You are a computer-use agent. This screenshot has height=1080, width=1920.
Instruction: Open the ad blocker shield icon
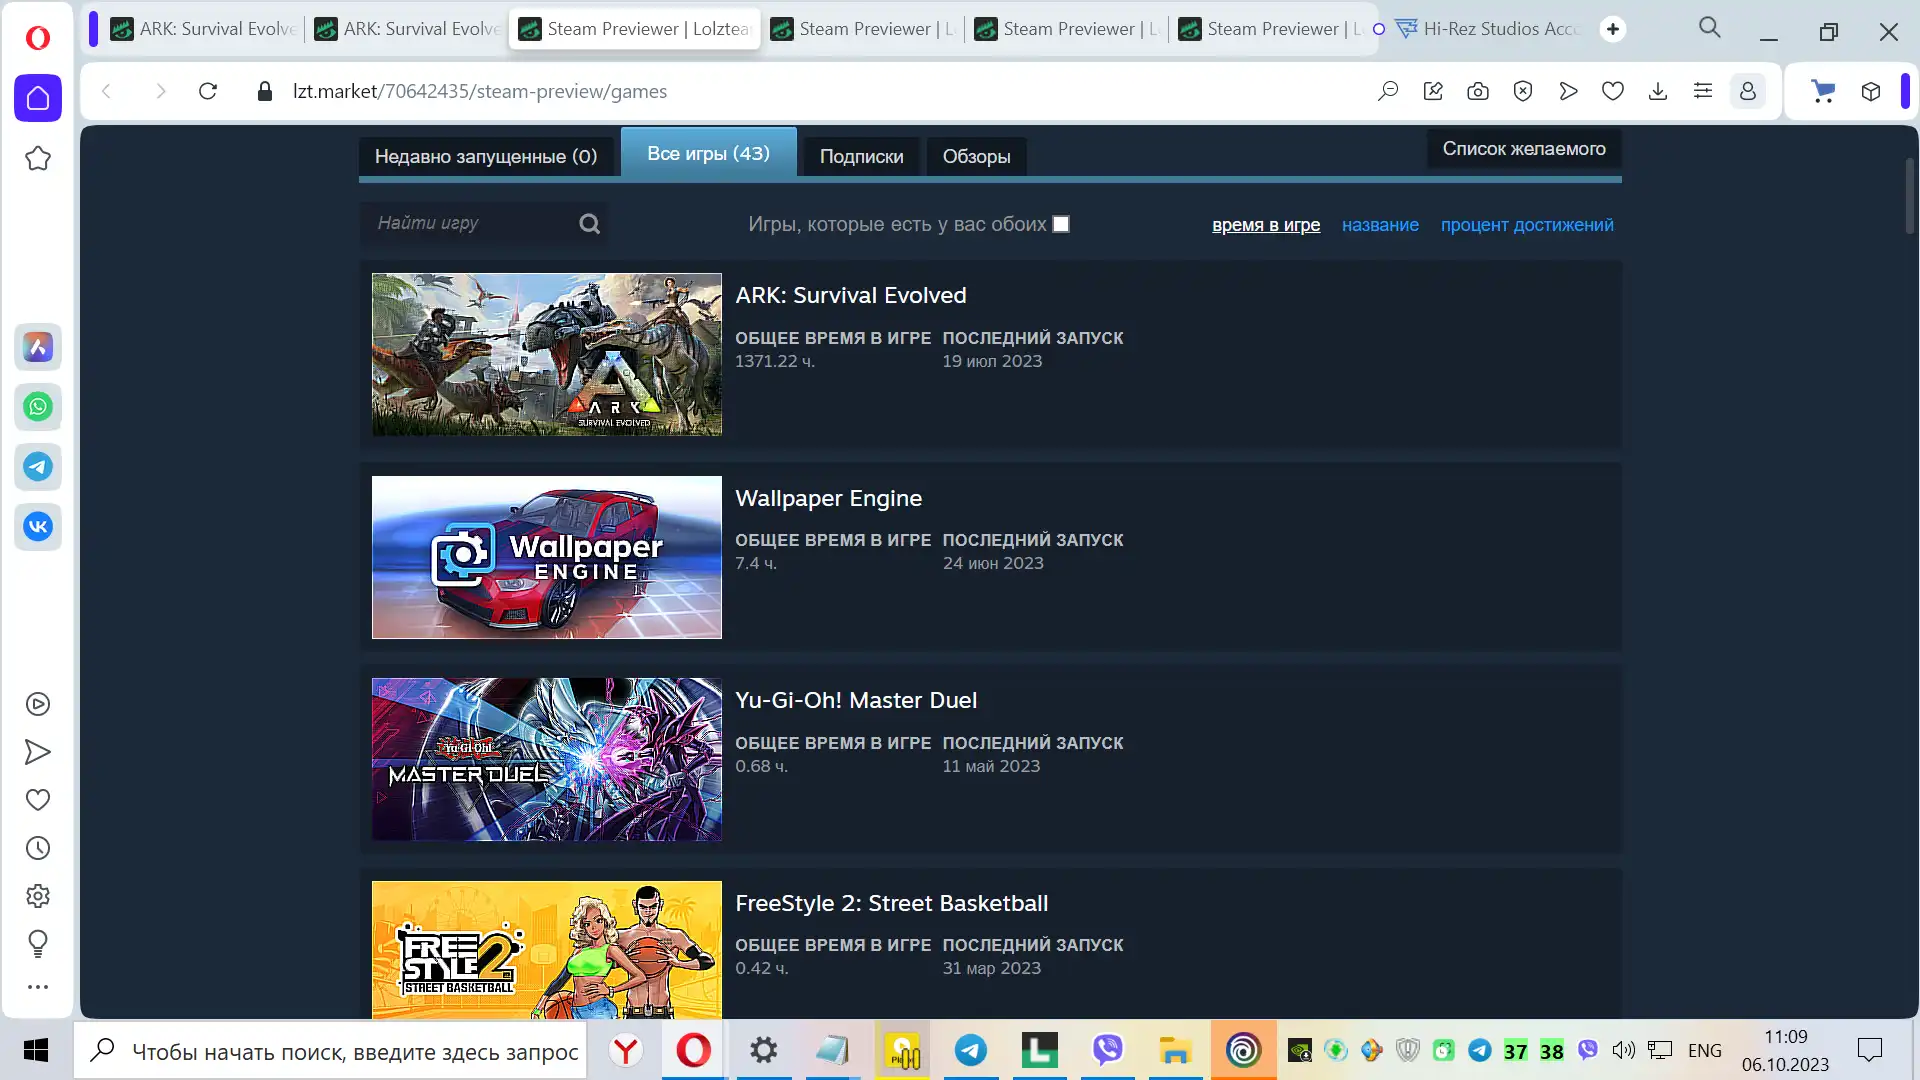point(1523,91)
